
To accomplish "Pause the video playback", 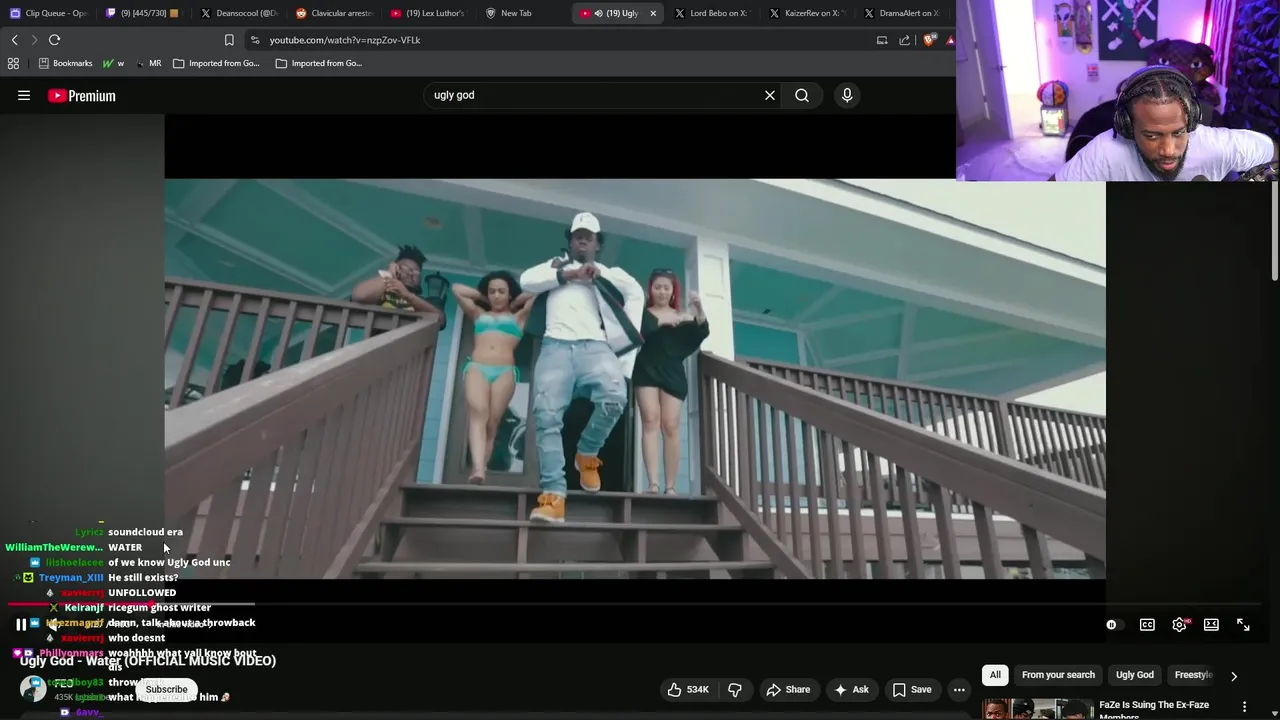I will [20, 625].
